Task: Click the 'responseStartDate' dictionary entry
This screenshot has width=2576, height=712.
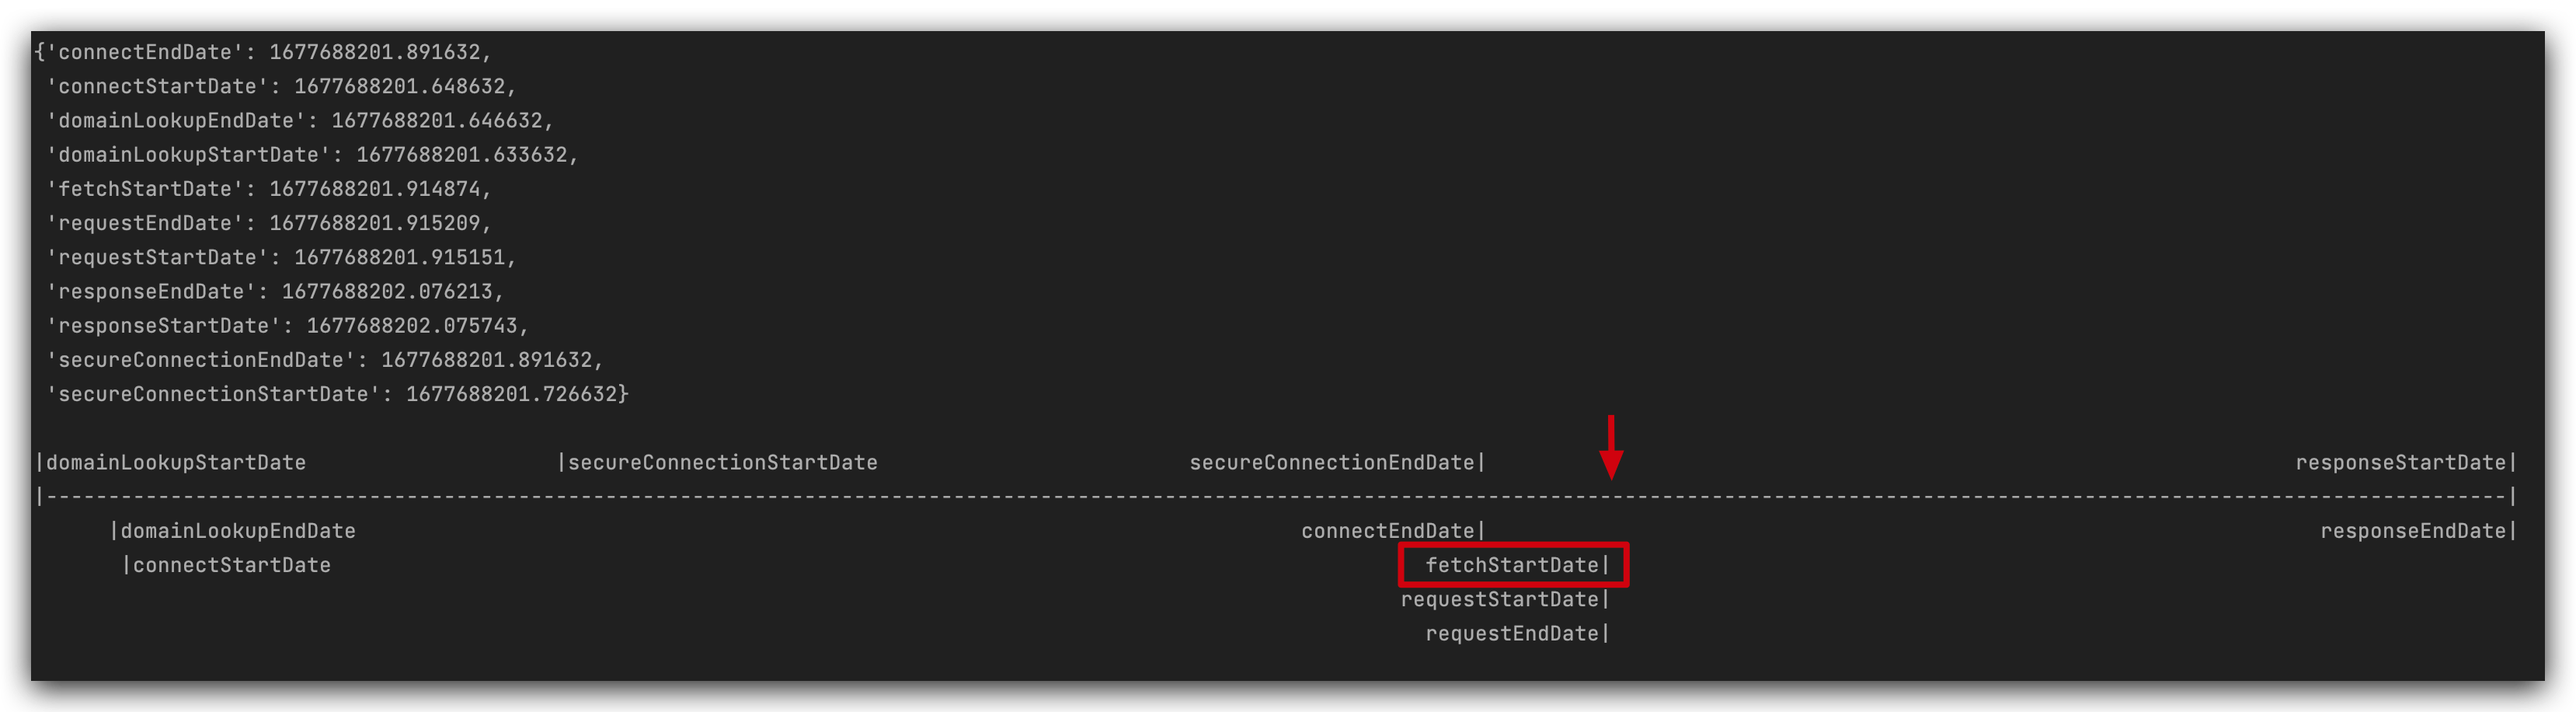Action: pyautogui.click(x=287, y=326)
